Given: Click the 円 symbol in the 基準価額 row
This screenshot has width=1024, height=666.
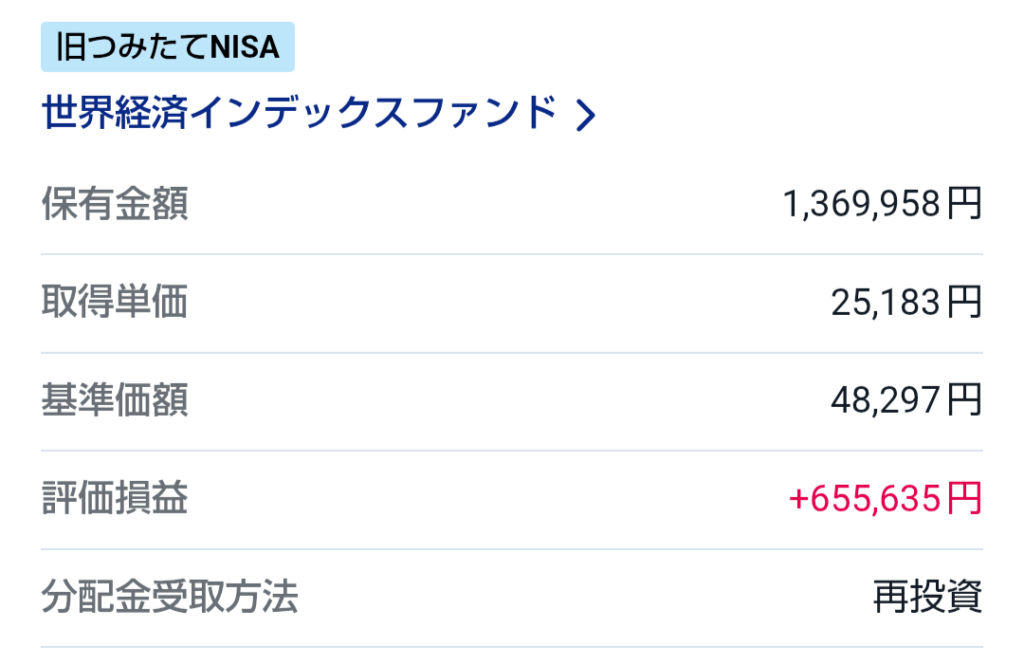Looking at the screenshot, I should pyautogui.click(x=965, y=401).
